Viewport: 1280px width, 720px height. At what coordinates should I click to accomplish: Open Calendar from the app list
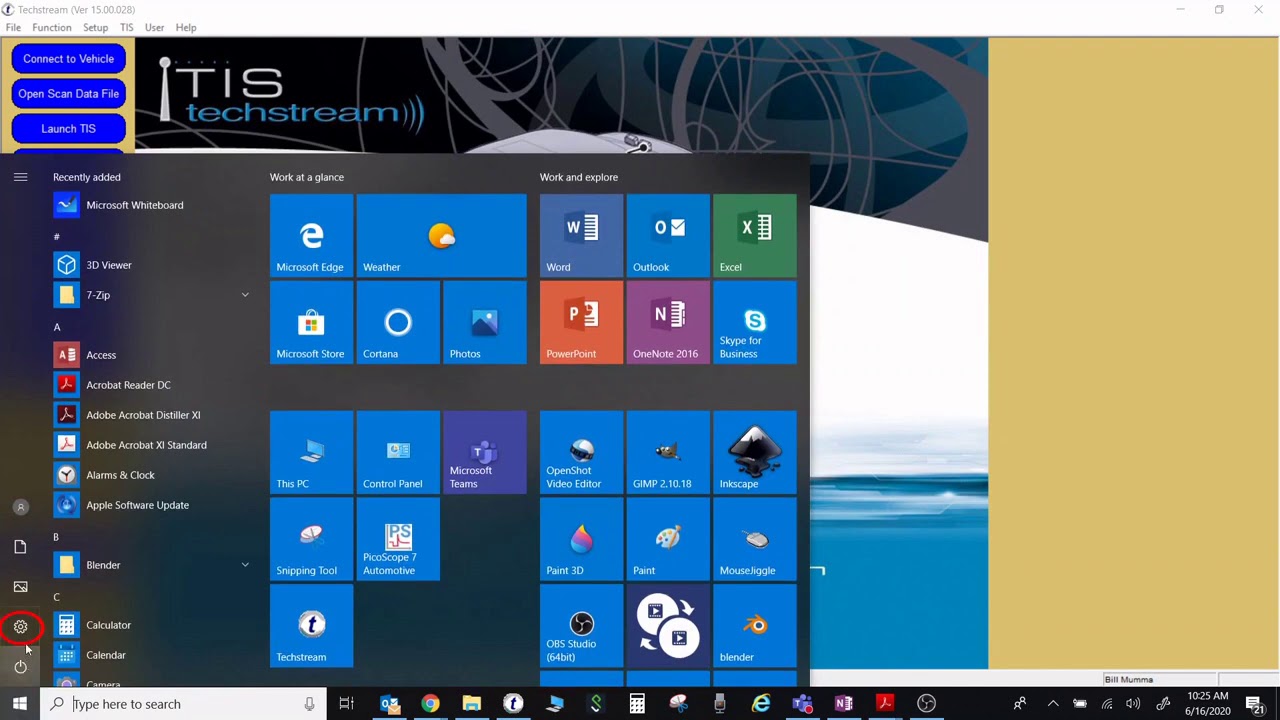[x=152, y=655]
